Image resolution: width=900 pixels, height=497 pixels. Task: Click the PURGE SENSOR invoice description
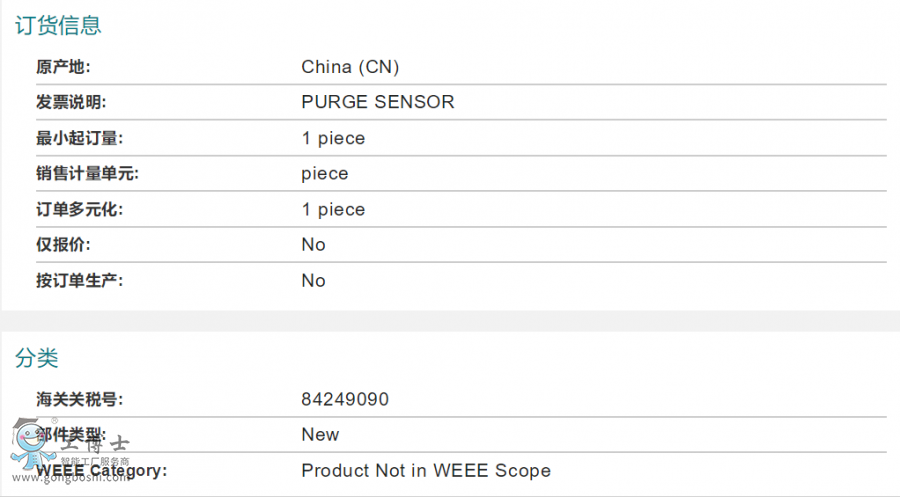pyautogui.click(x=378, y=102)
